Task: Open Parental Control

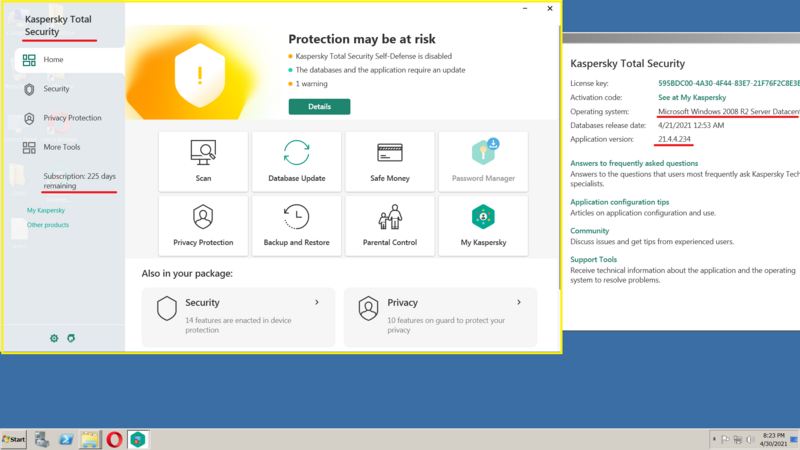Action: (x=390, y=226)
